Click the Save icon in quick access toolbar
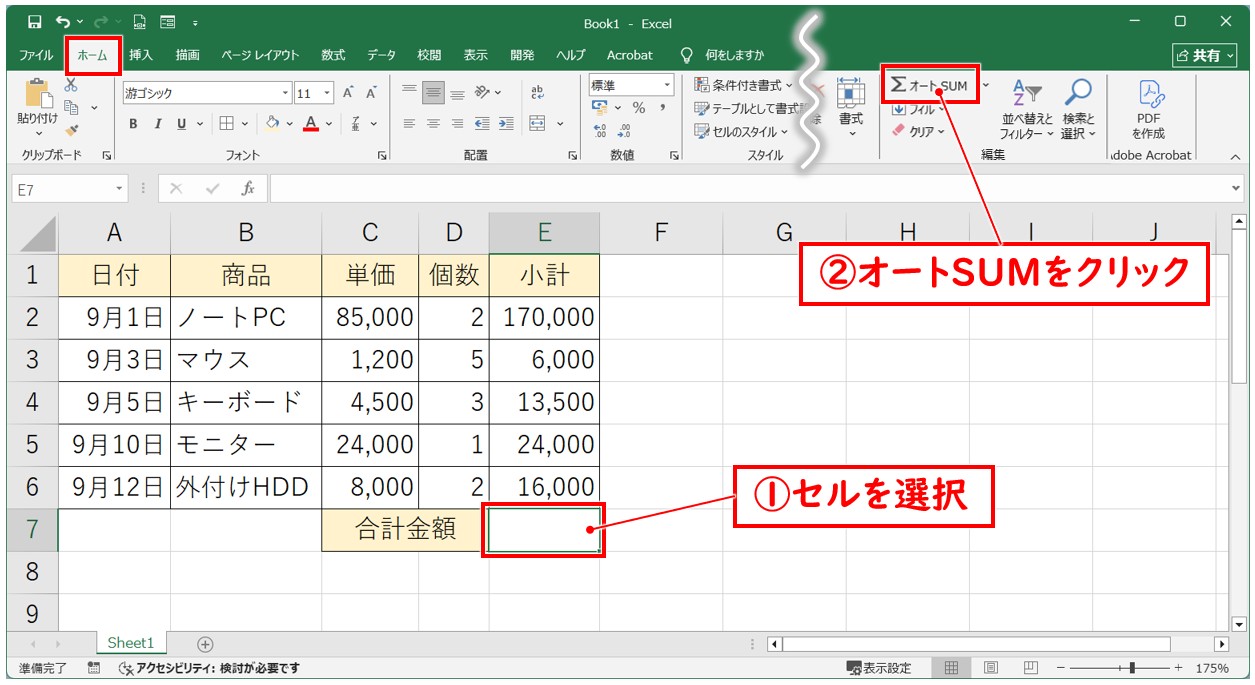 (x=34, y=22)
